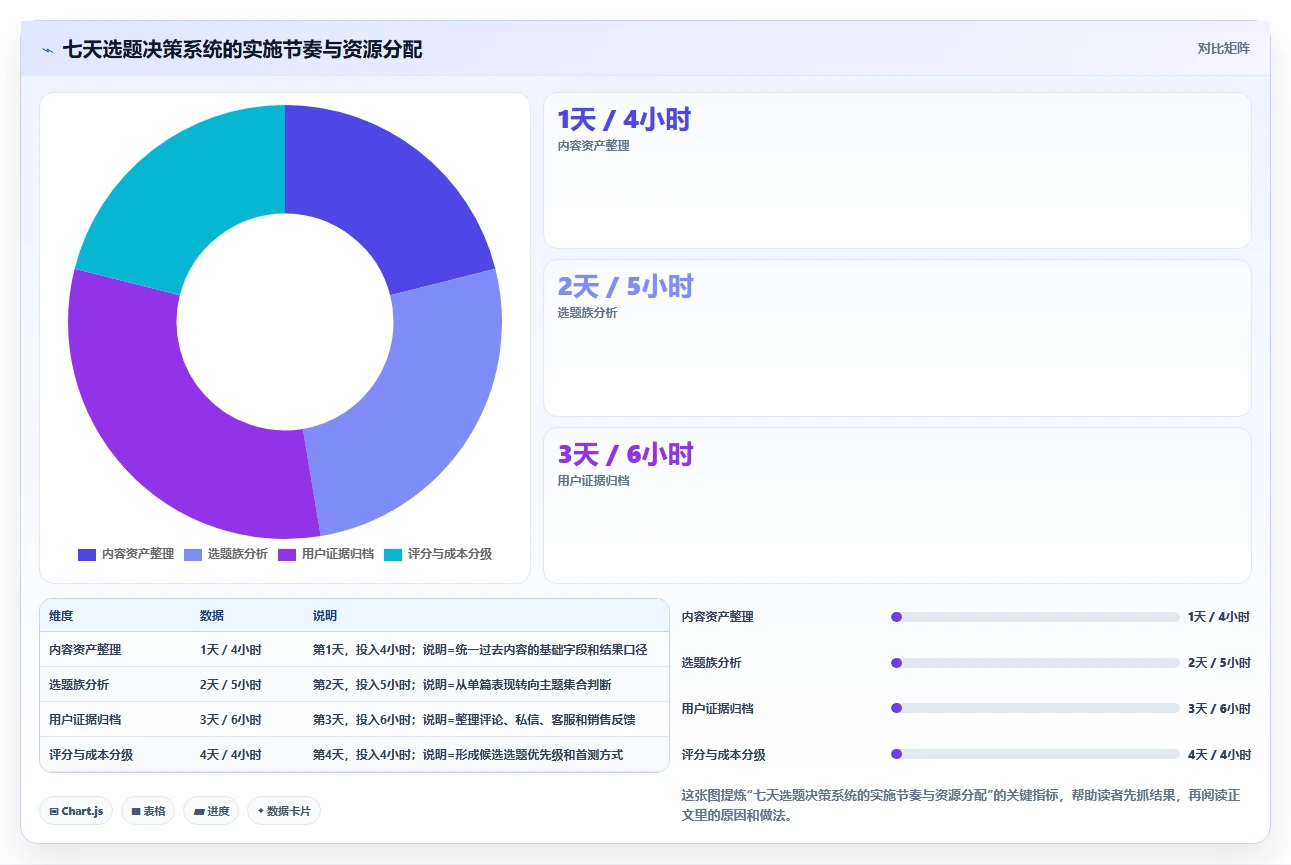Toggle the 选题族分析 legend color box
Image resolution: width=1291 pixels, height=865 pixels.
point(193,554)
